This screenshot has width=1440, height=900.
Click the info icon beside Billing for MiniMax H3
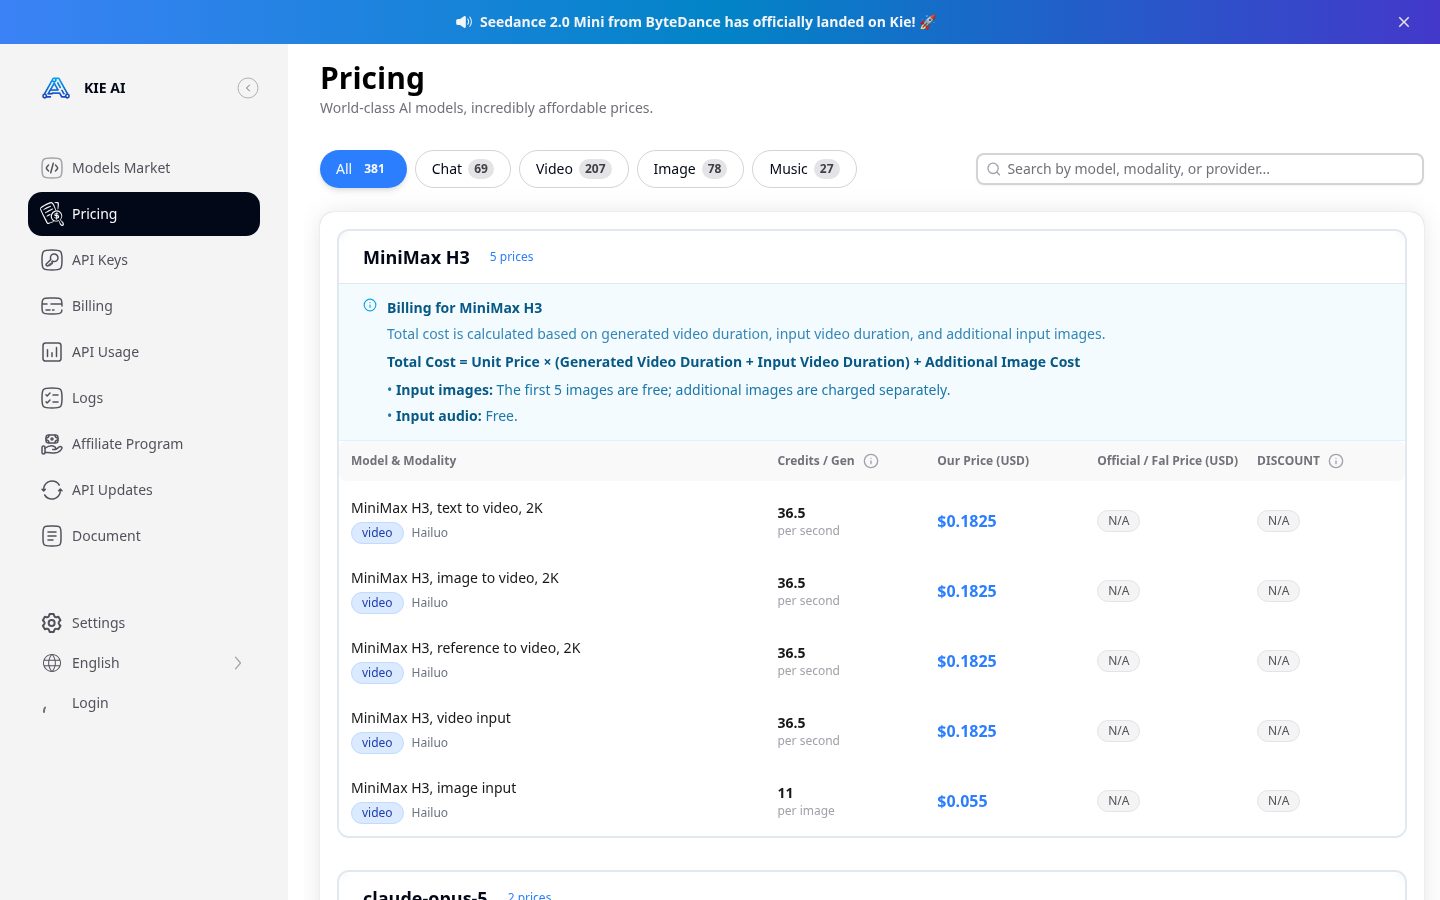coord(370,305)
